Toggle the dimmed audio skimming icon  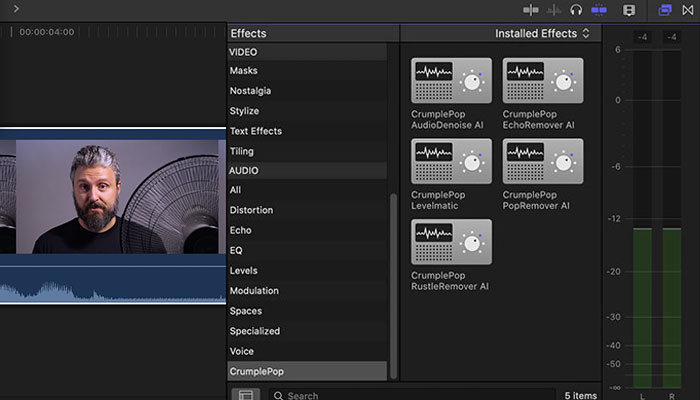pyautogui.click(x=554, y=10)
